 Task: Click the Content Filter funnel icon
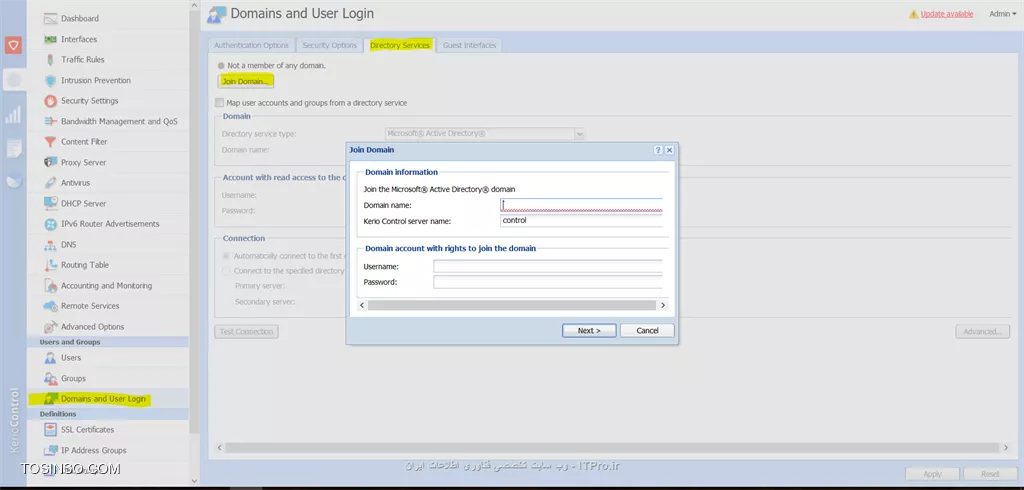pyautogui.click(x=51, y=142)
